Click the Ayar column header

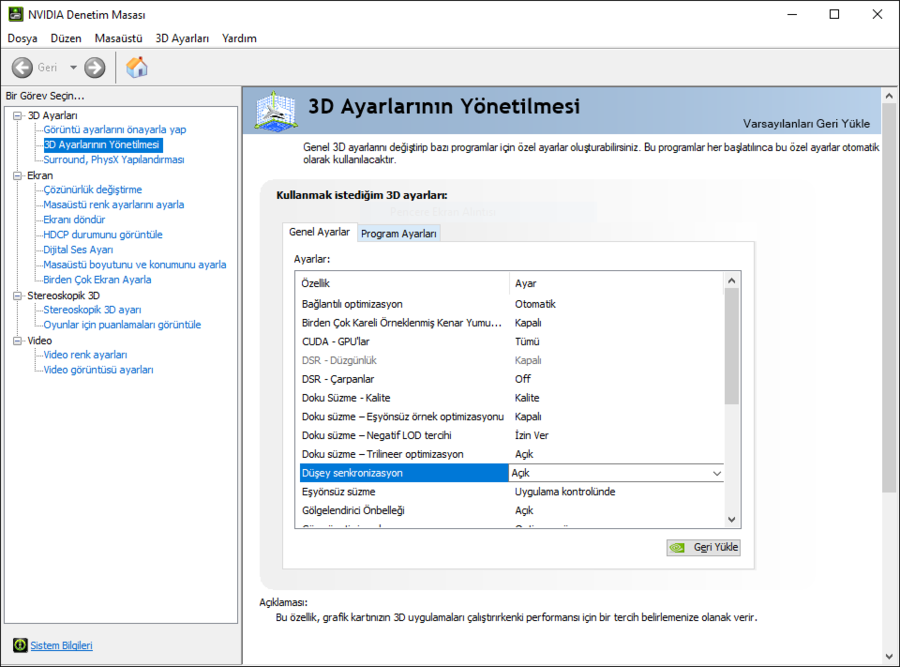616,284
